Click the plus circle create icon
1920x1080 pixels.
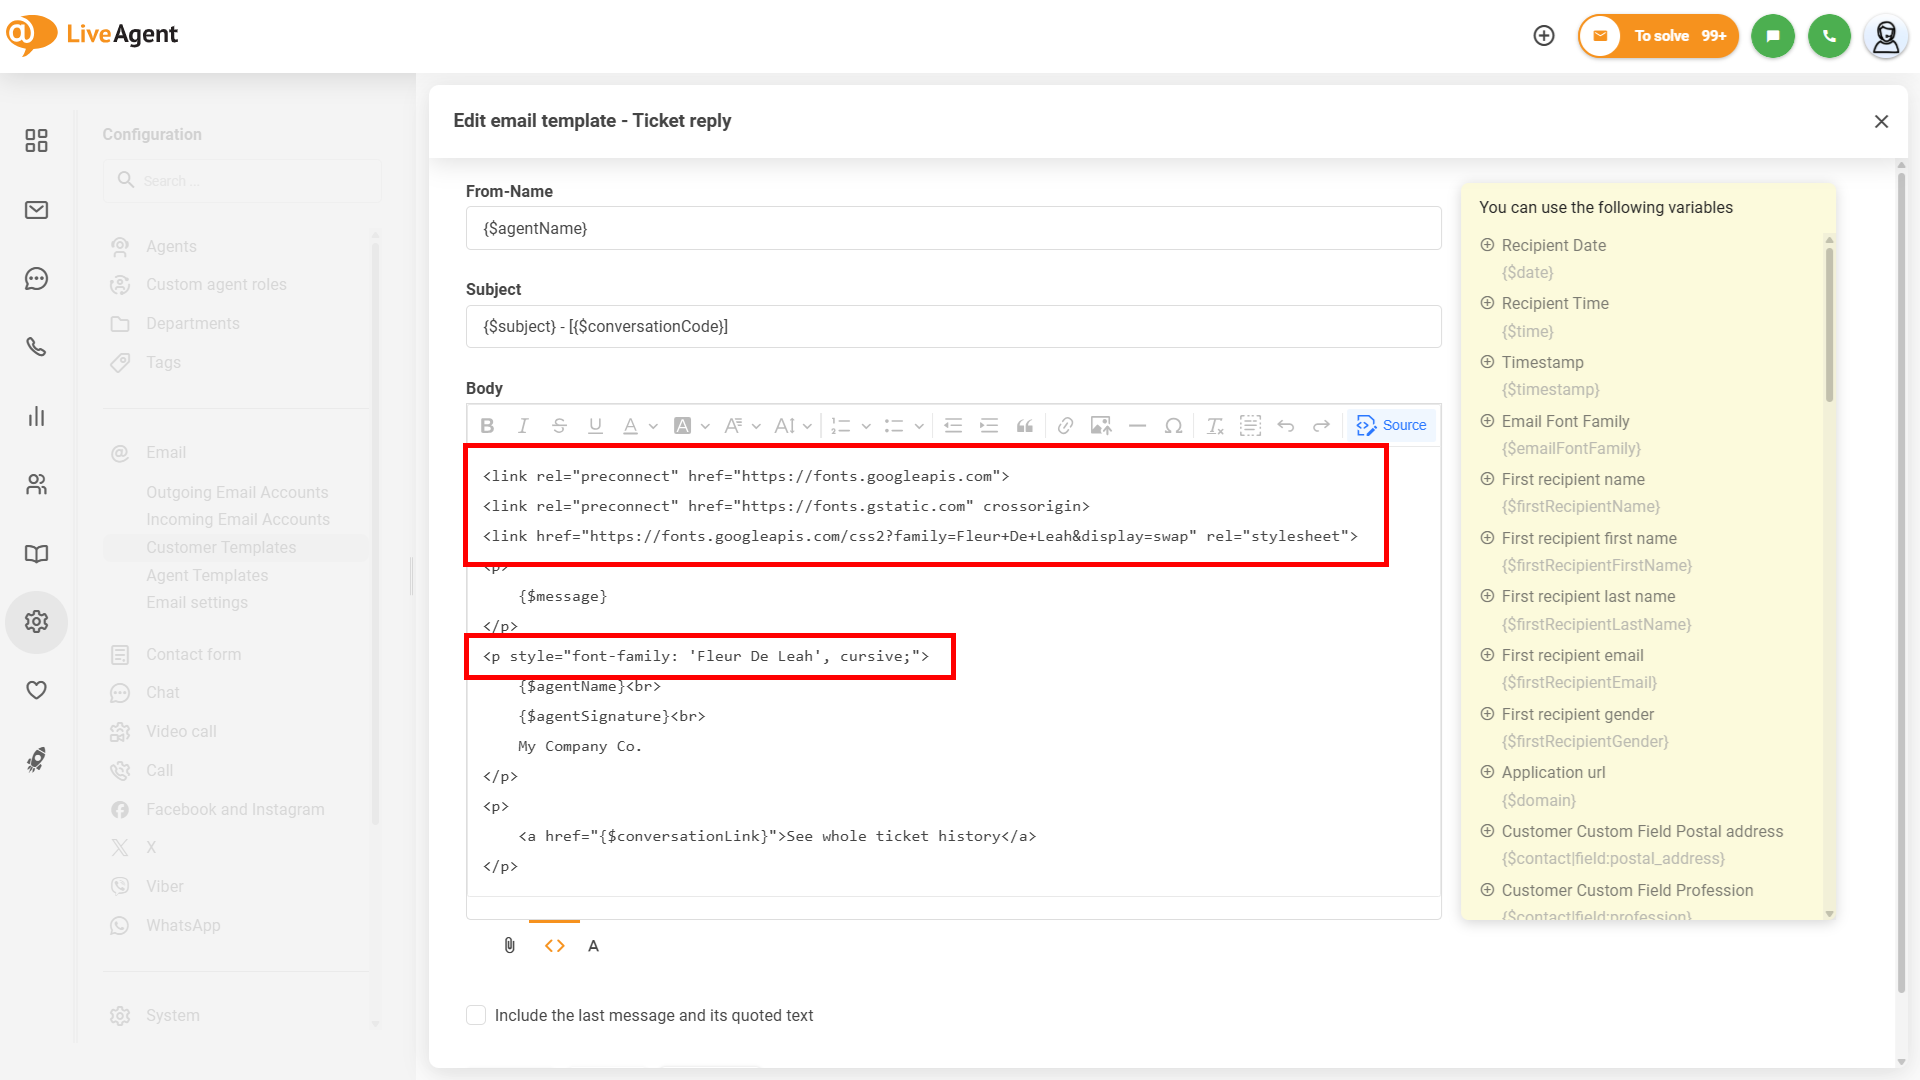(x=1544, y=36)
